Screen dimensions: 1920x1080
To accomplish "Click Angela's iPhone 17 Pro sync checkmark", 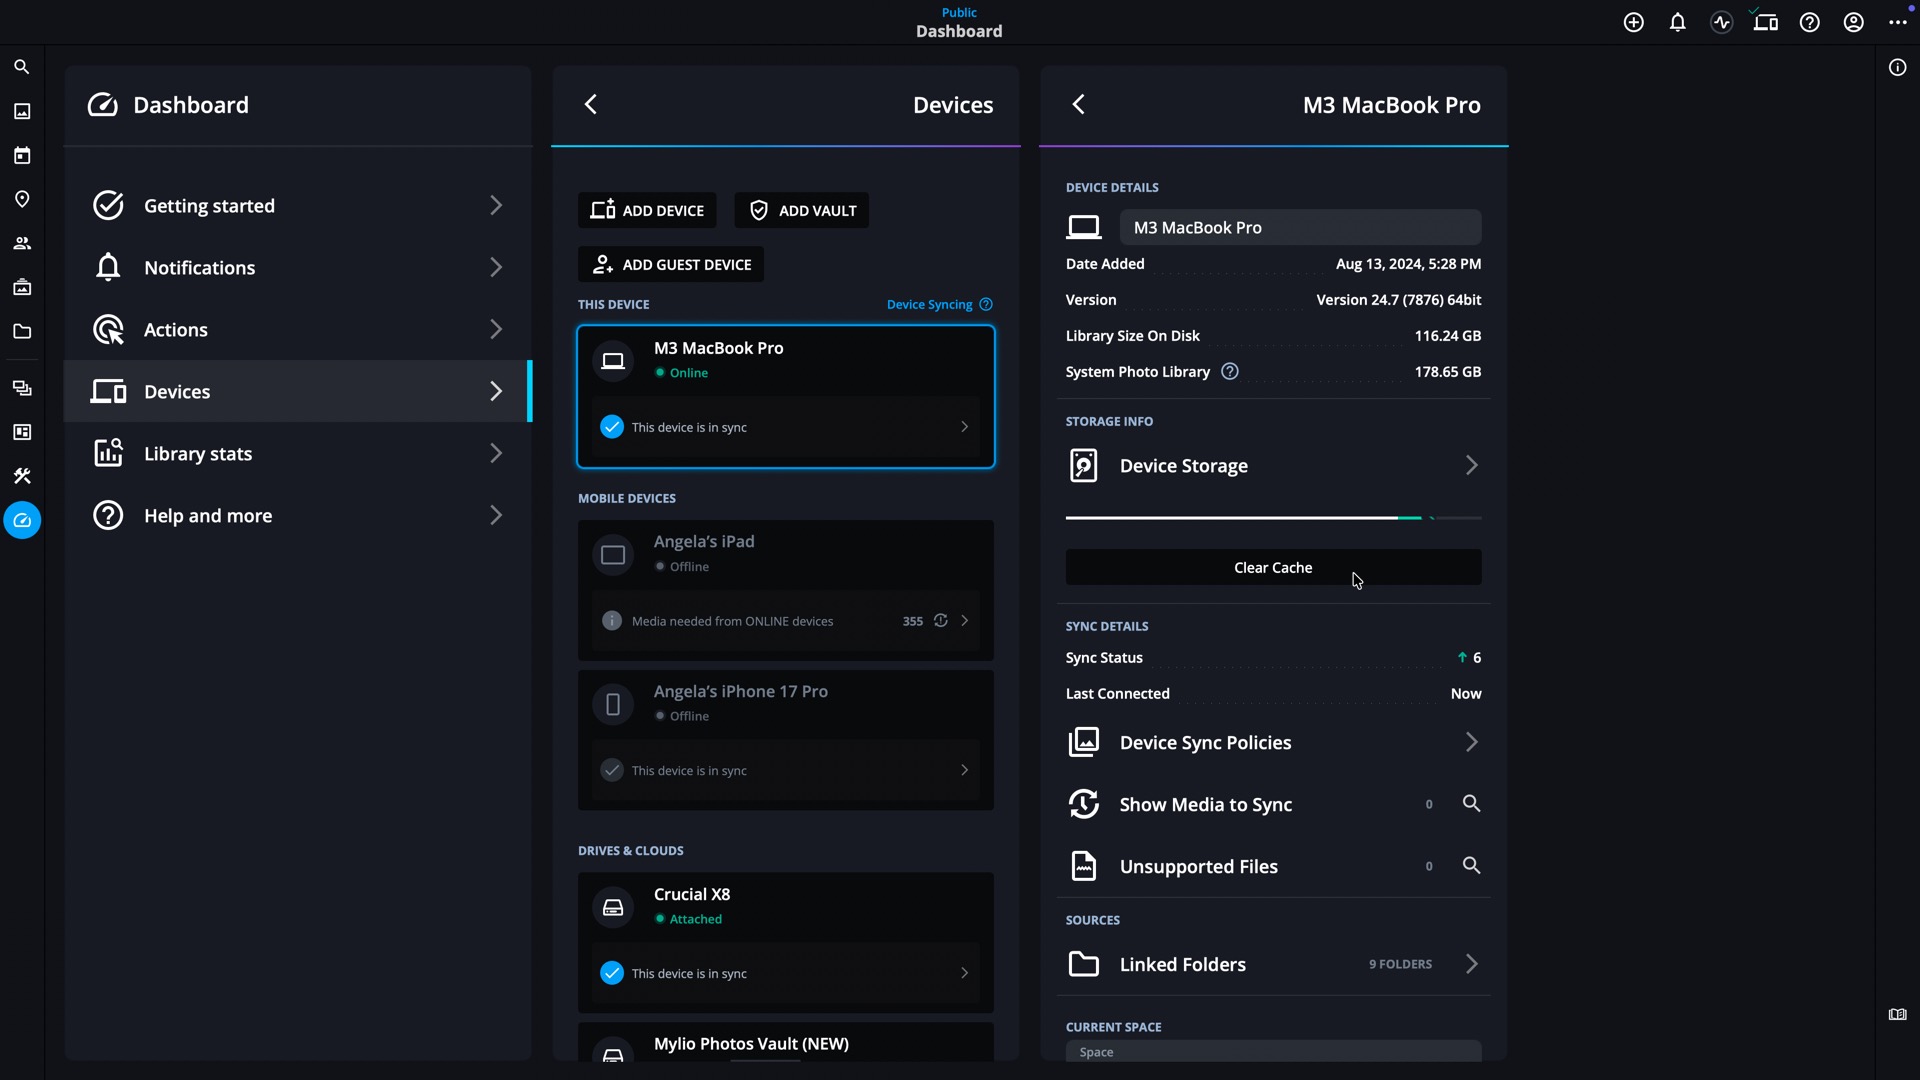I will [612, 770].
